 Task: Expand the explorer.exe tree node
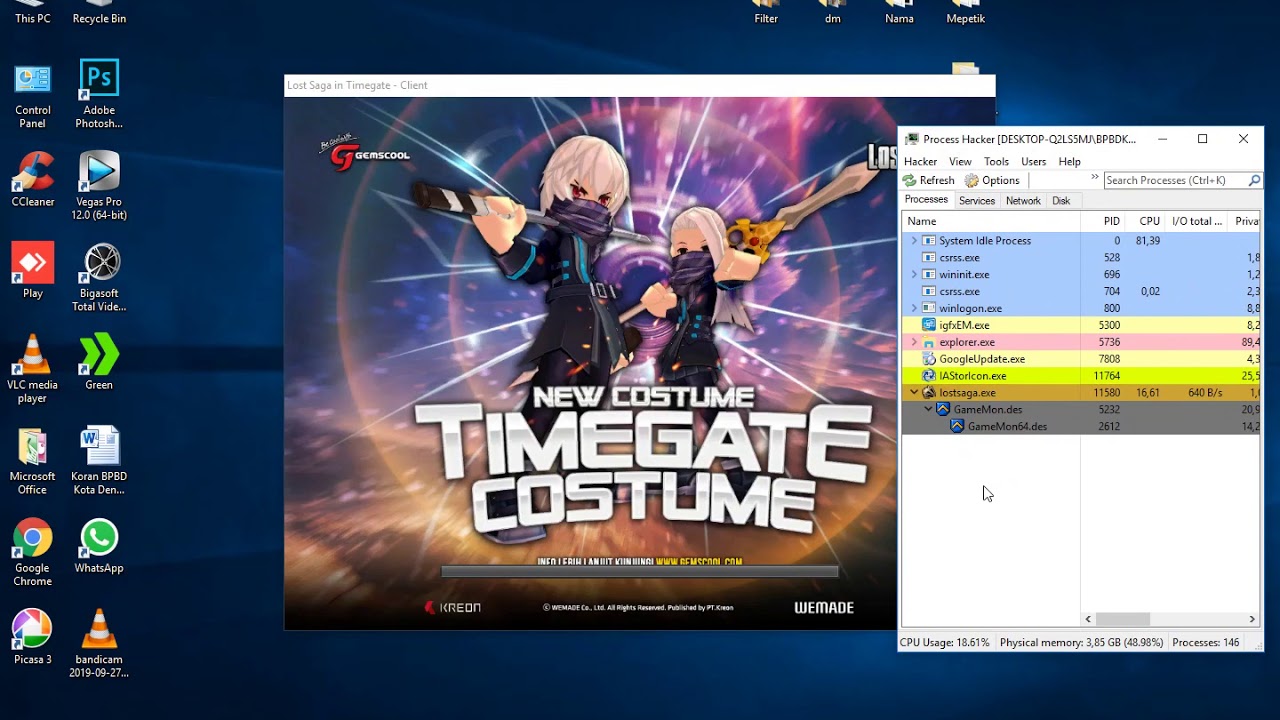point(914,342)
